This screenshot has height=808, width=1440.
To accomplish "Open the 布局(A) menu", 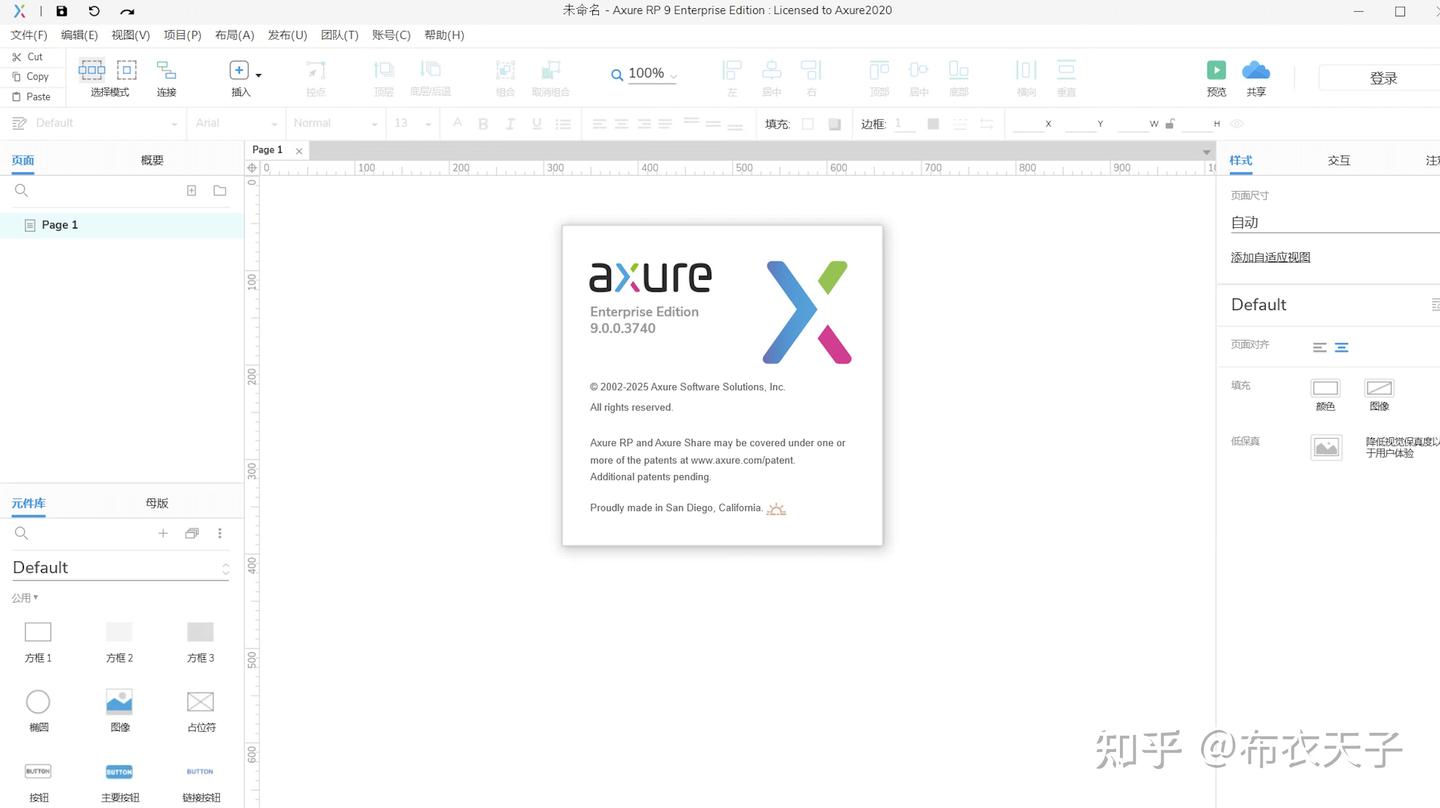I will tap(235, 35).
